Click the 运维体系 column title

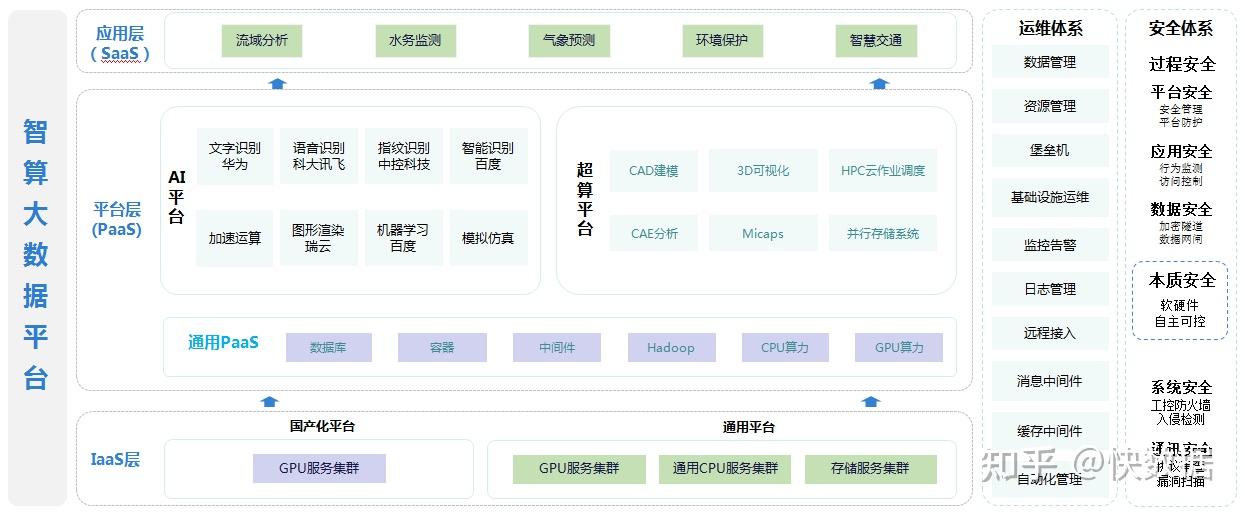click(x=1051, y=28)
